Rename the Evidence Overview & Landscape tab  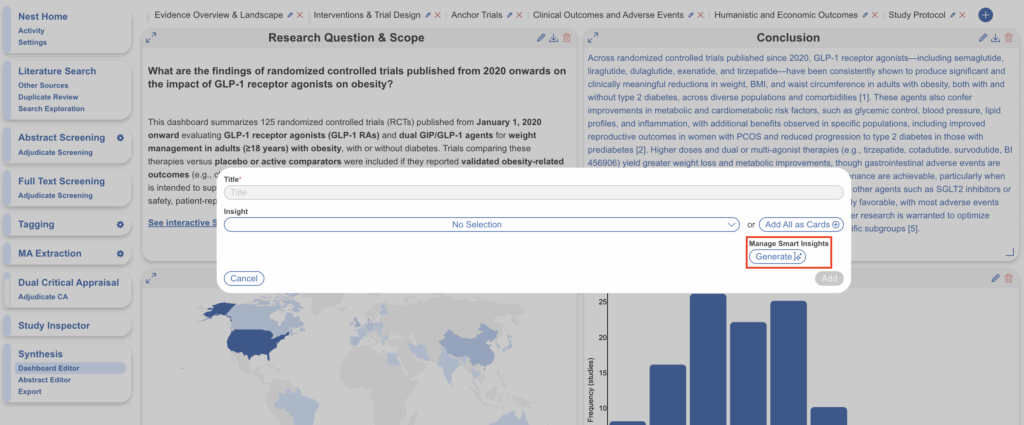(x=290, y=16)
